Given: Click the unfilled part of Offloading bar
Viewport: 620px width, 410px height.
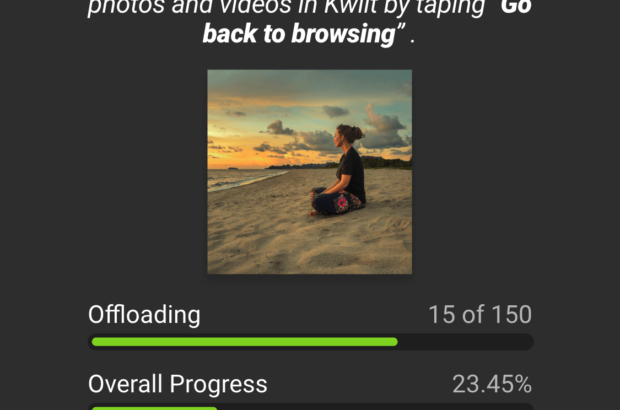Looking at the screenshot, I should 464,342.
